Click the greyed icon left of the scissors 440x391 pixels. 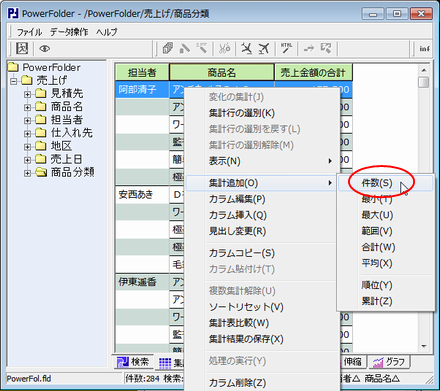tap(202, 49)
